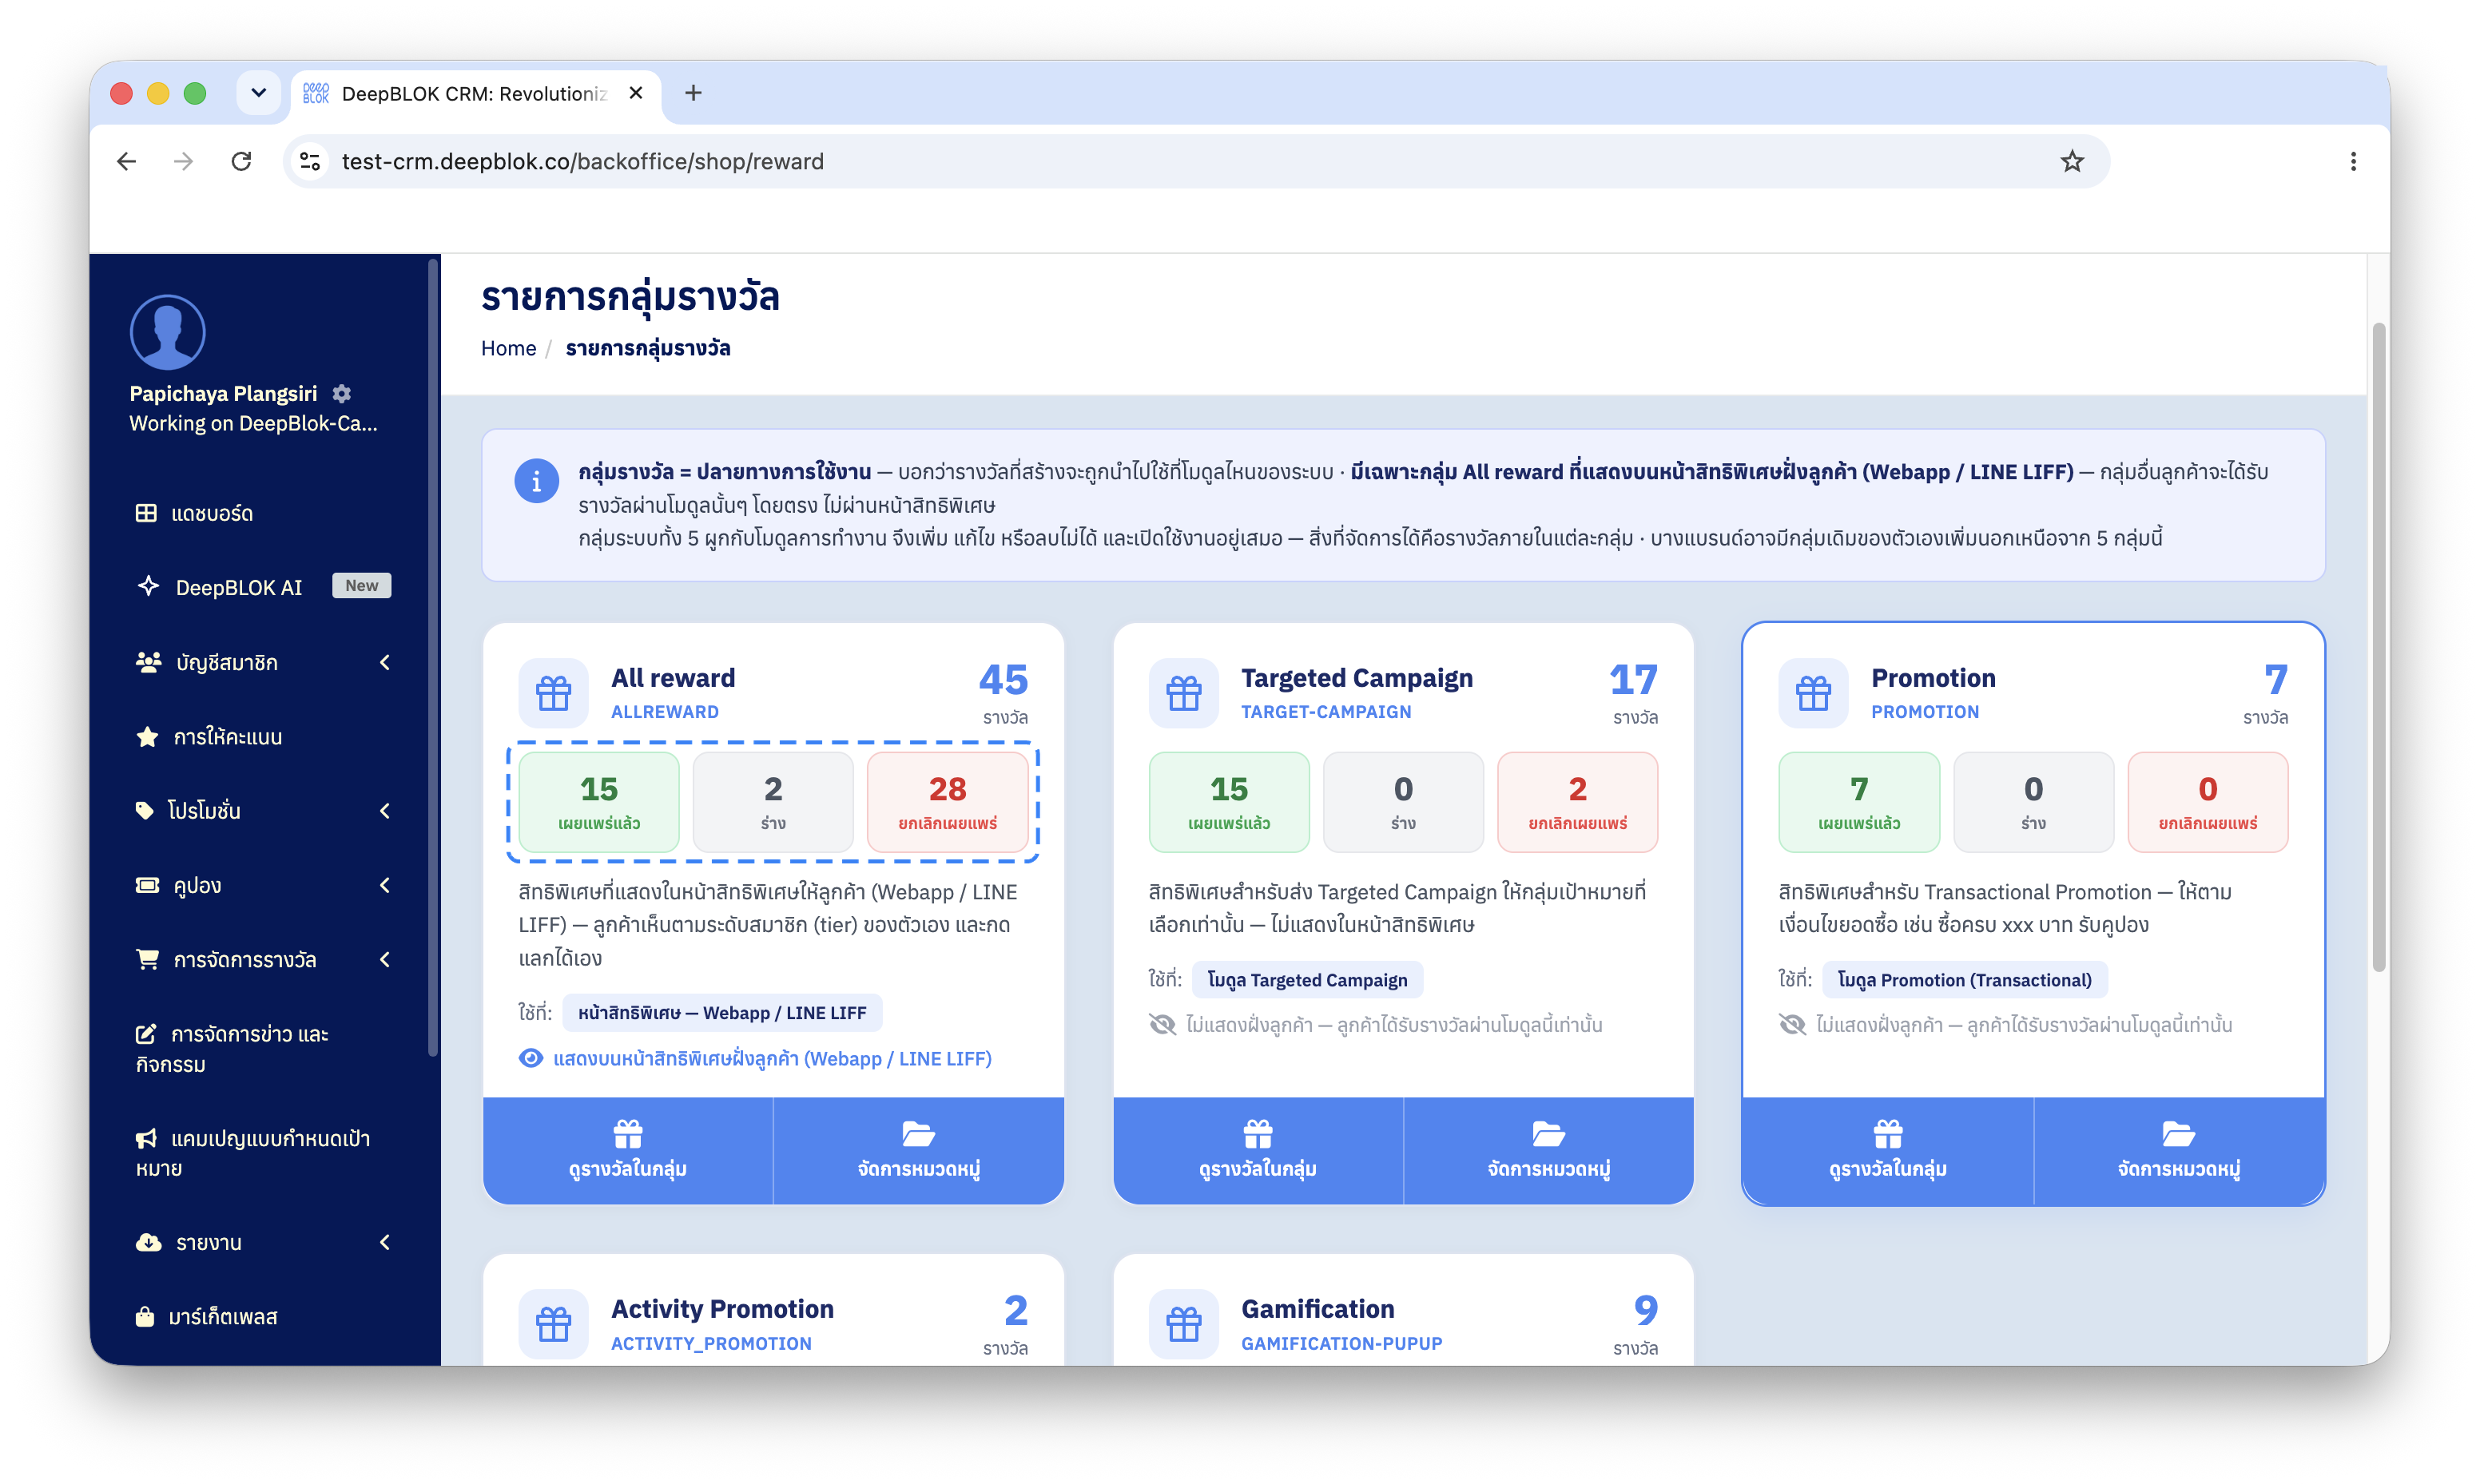
Task: Click จัดการหมวดหมู่ on Targeted Campaign card
Action: click(1549, 1150)
